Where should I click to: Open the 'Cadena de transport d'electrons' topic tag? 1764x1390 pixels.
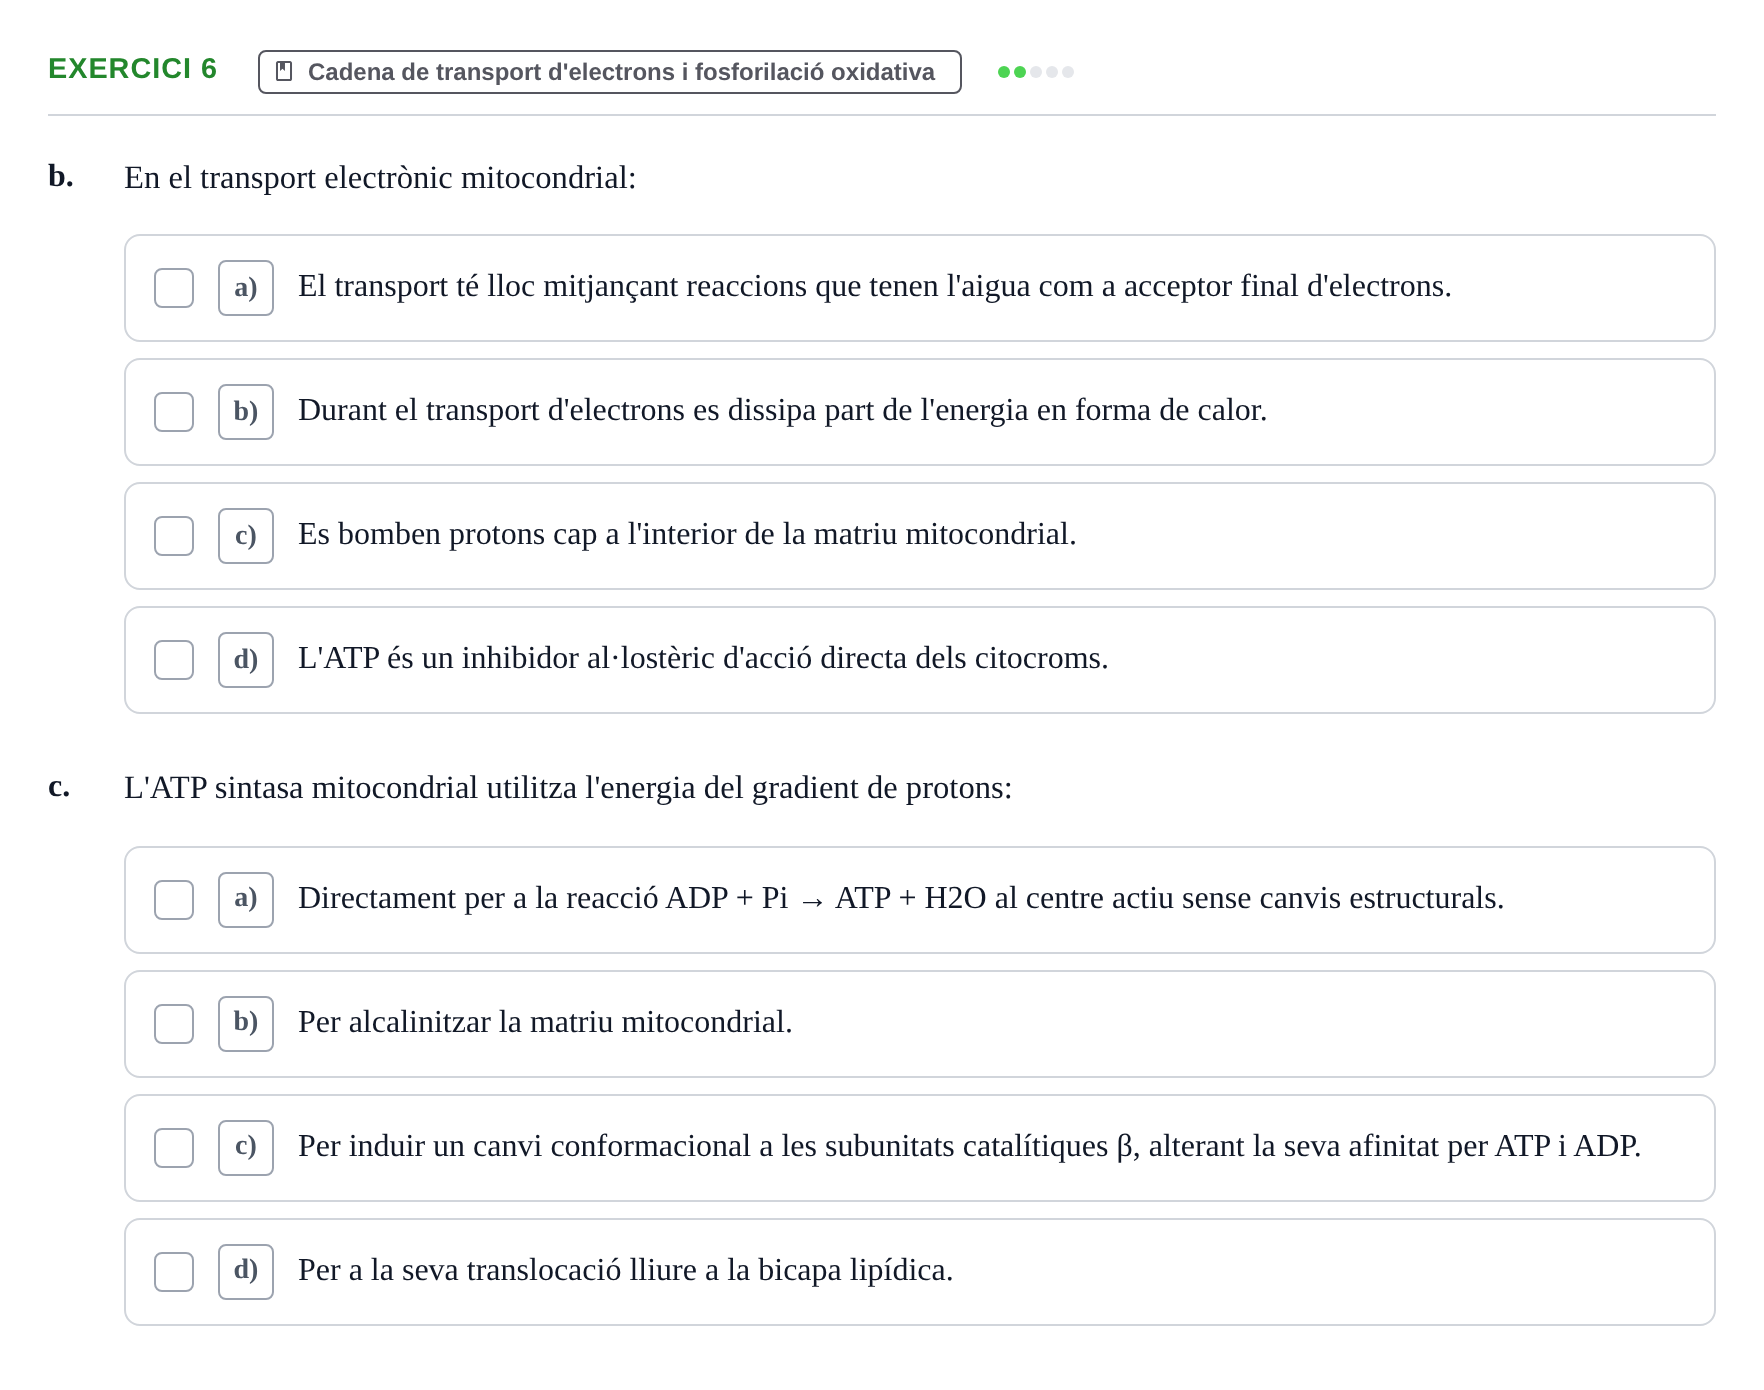pos(610,72)
